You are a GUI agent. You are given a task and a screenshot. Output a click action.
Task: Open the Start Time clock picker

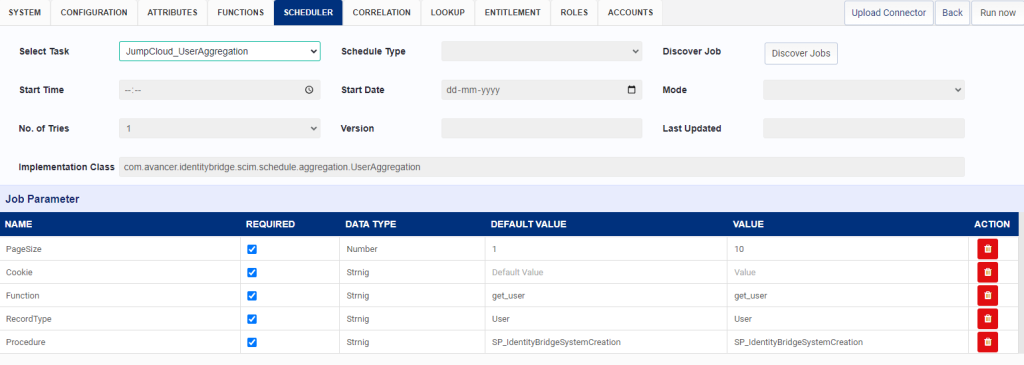(x=309, y=90)
